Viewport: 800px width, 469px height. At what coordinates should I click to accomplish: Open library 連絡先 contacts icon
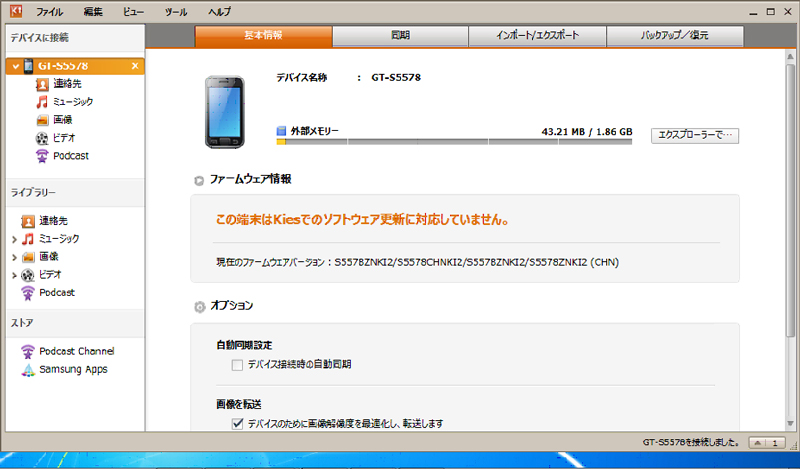tap(28, 221)
